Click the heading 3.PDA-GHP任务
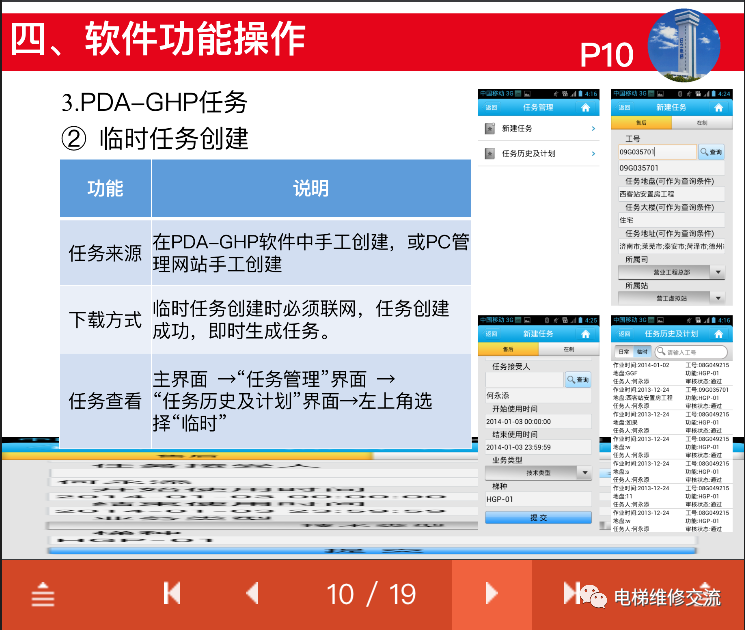This screenshot has width=745, height=630. click(154, 102)
